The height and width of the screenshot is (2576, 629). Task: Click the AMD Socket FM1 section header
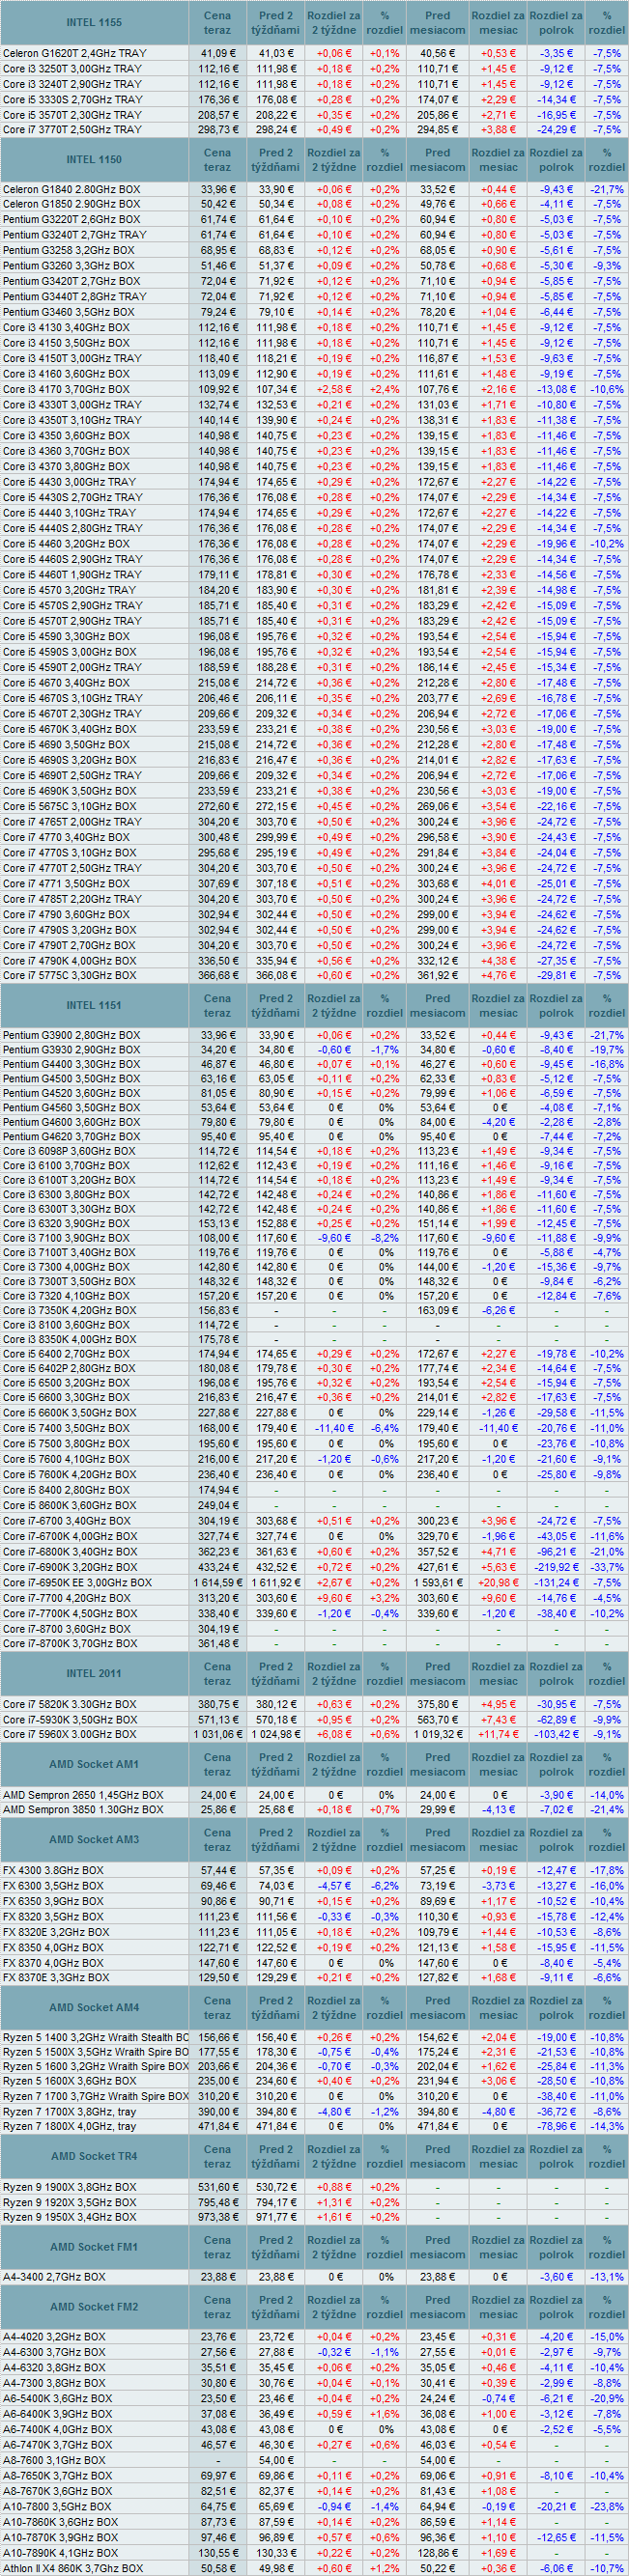point(94,2247)
